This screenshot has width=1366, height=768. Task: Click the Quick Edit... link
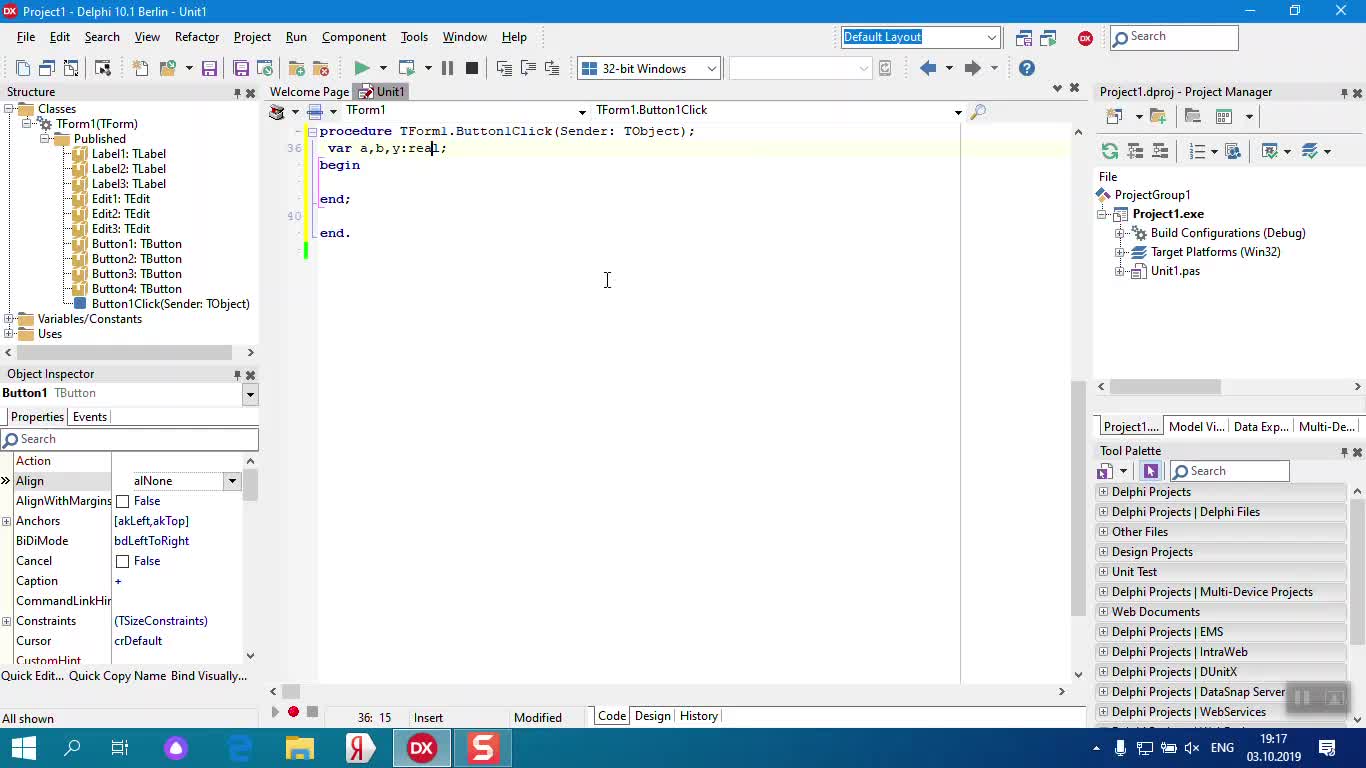point(33,676)
